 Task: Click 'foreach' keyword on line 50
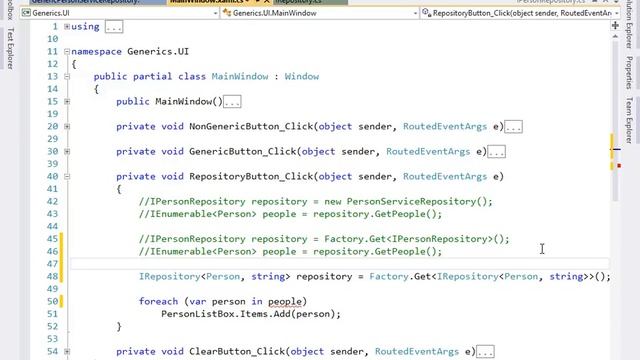coord(158,301)
